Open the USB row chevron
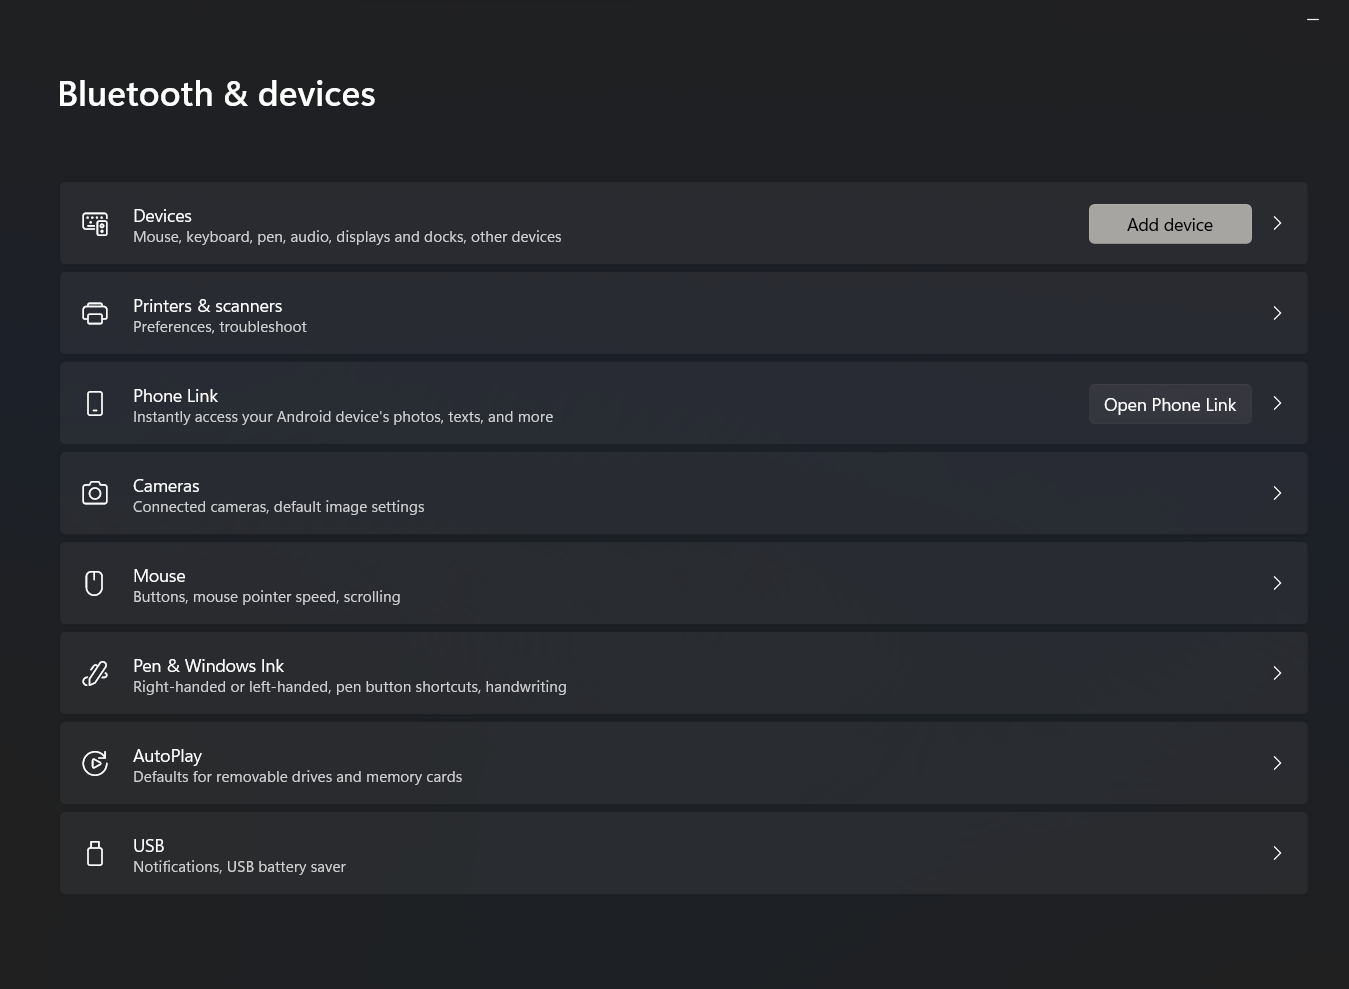This screenshot has width=1349, height=989. pos(1277,853)
